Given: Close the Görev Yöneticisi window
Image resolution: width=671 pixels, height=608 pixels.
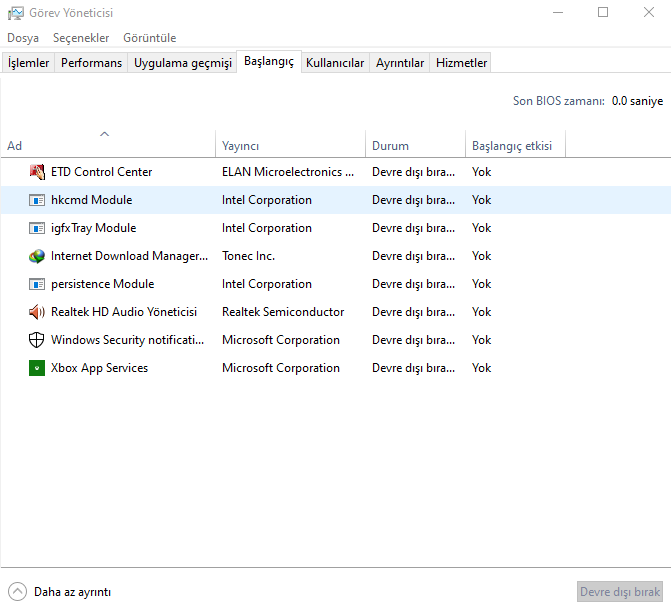Looking at the screenshot, I should click(649, 12).
